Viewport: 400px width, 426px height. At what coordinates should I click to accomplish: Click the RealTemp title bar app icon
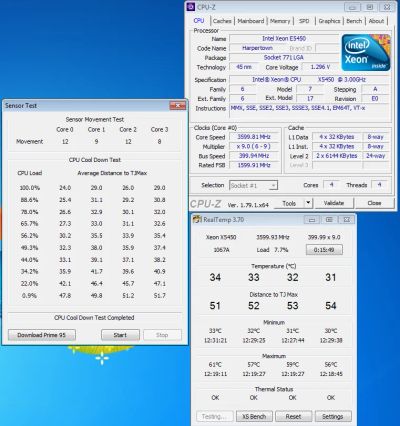coord(197,219)
